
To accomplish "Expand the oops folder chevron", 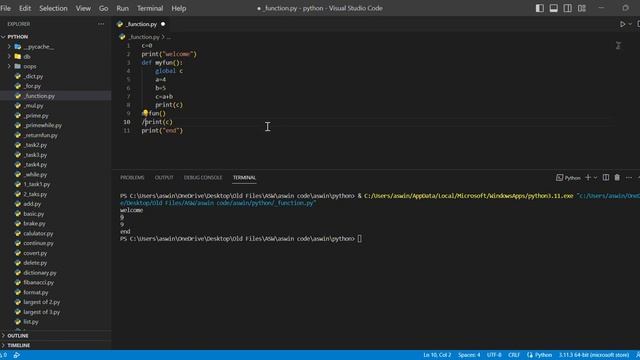I will [9, 66].
